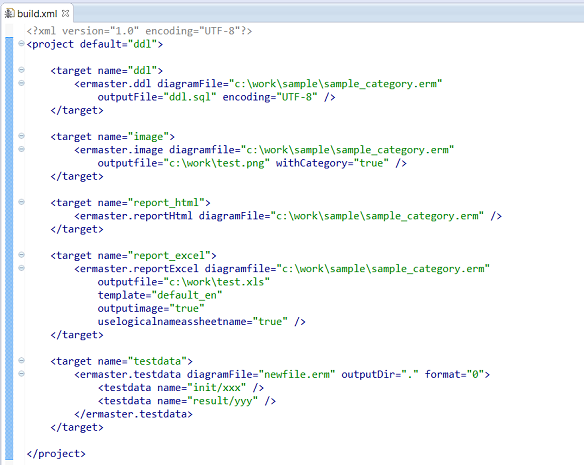Collapse the project default="ddl" fold marker
584x465 pixels.
21,44
